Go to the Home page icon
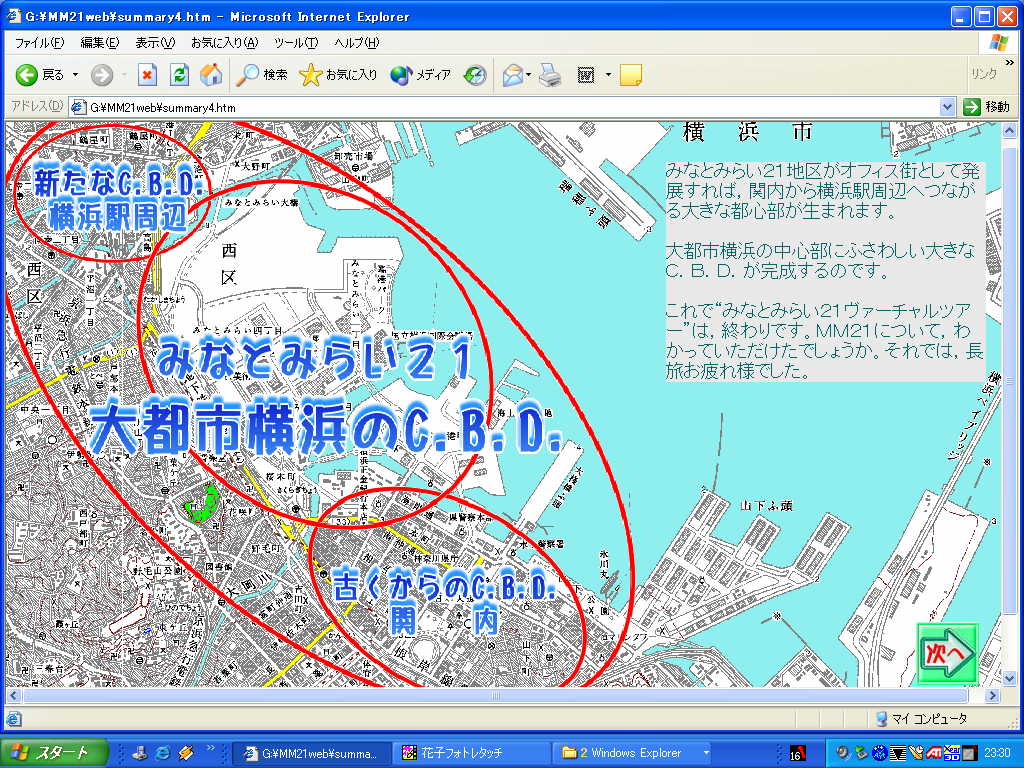Viewport: 1024px width, 768px height. tap(210, 75)
